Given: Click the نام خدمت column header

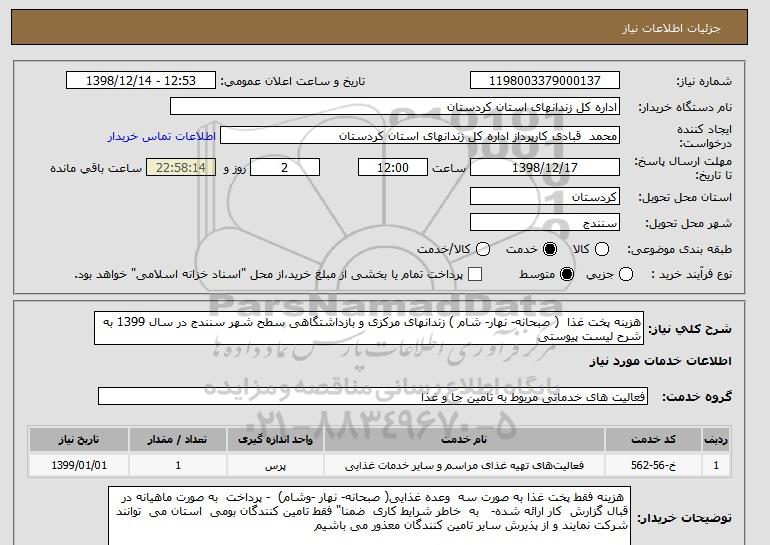Looking at the screenshot, I should [464, 439].
